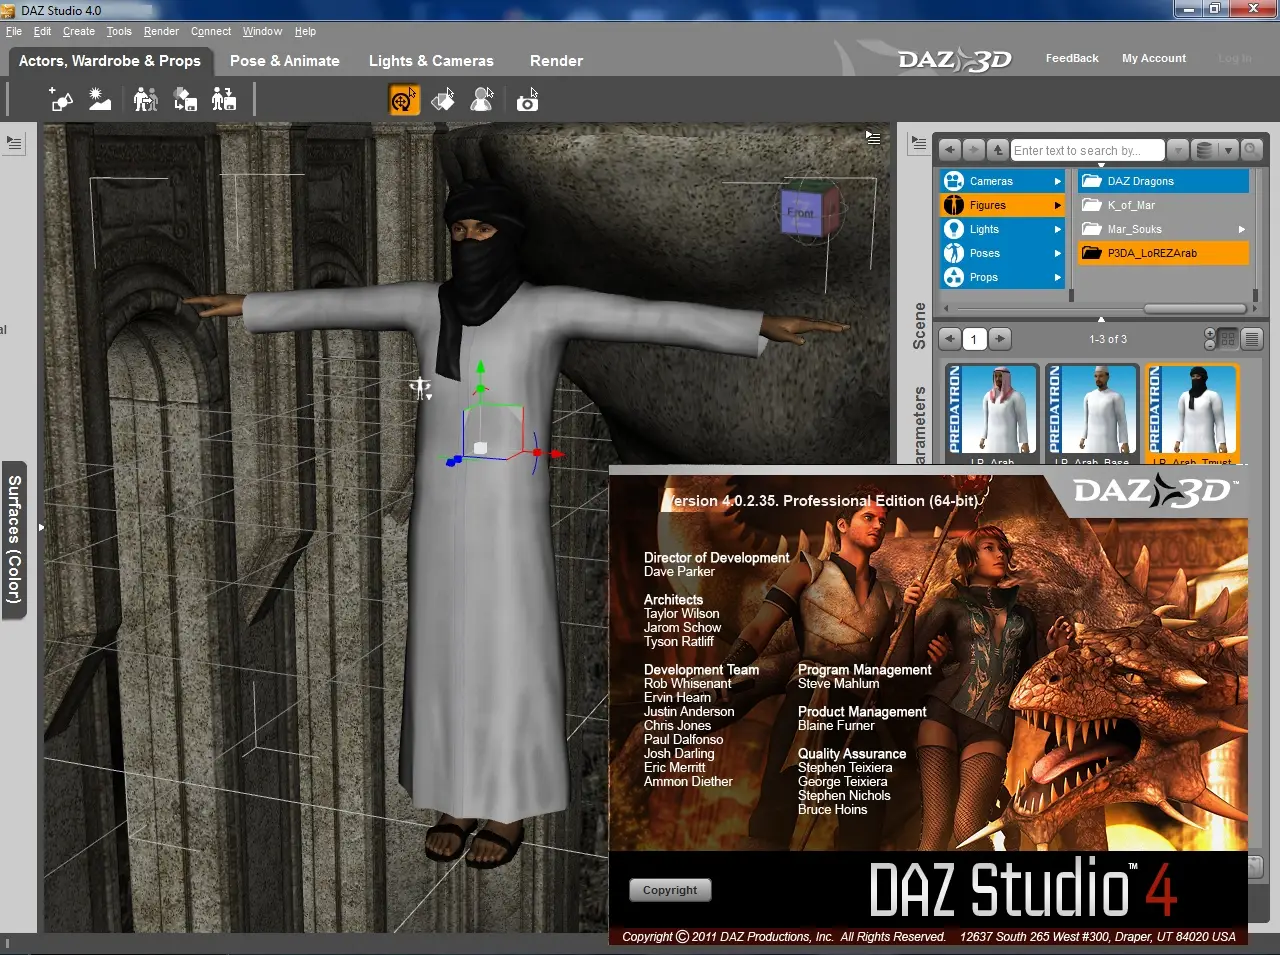Switch library to list view
Screen dimensions: 1280x955
tap(1251, 339)
